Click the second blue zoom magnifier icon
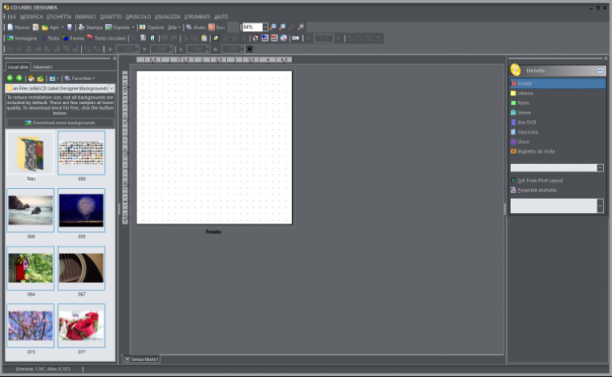The height and width of the screenshot is (377, 612). click(282, 27)
